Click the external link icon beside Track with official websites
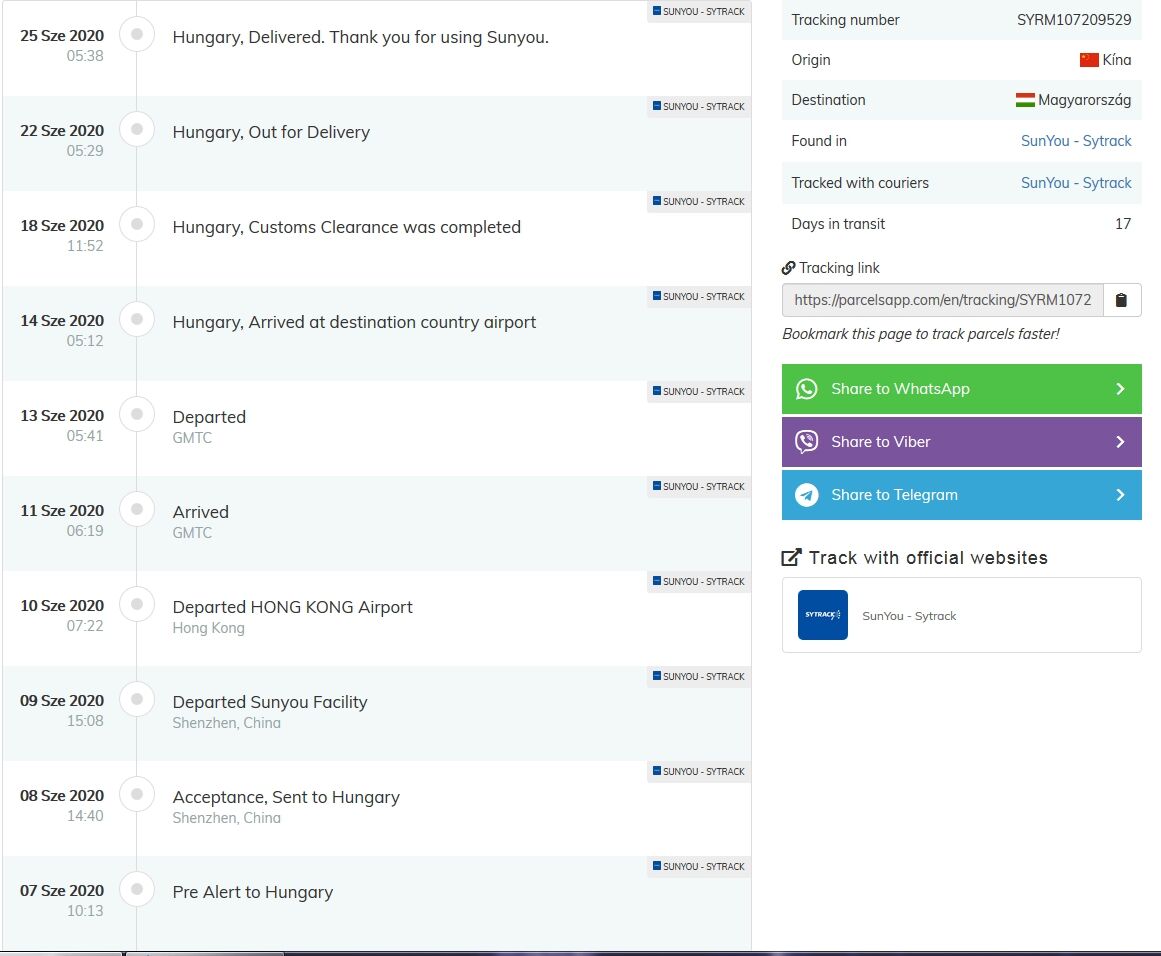This screenshot has width=1161, height=956. [x=792, y=558]
